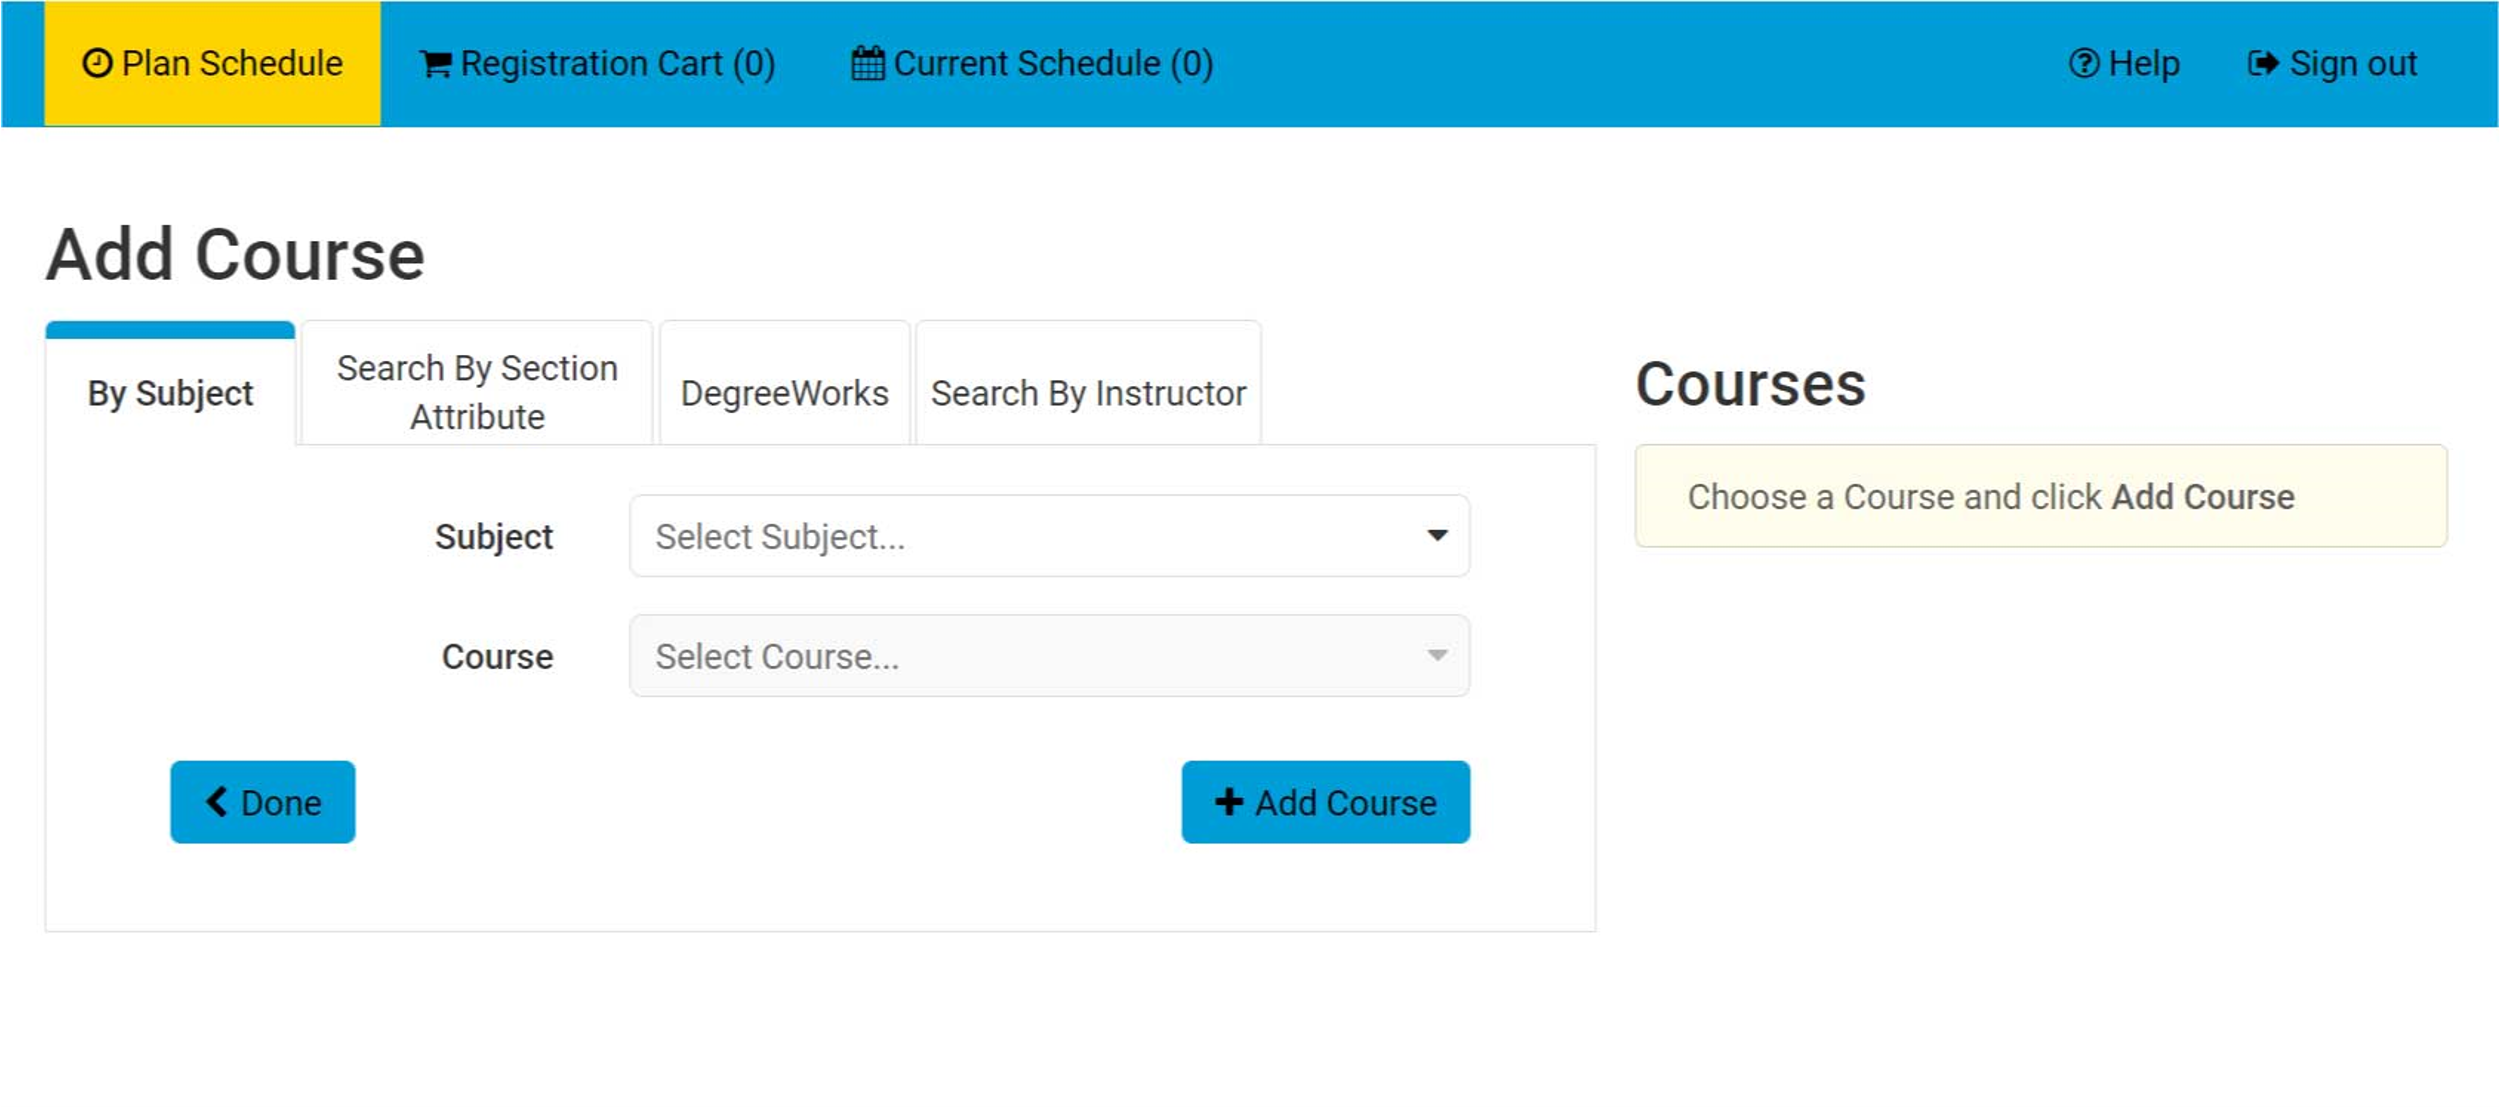Click the calendar icon beside Current Schedule

coord(867,63)
